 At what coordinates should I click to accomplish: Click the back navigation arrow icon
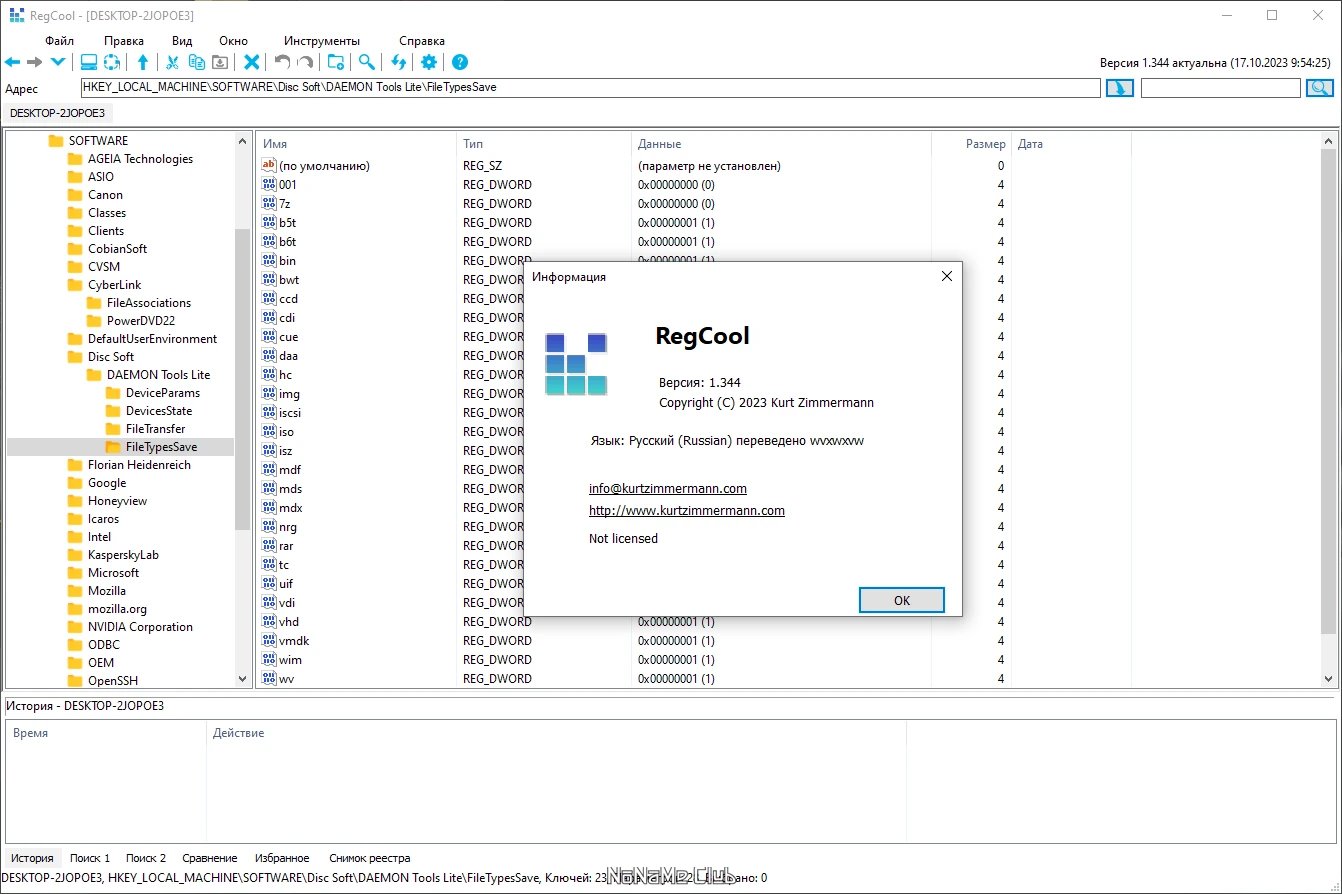[x=12, y=62]
